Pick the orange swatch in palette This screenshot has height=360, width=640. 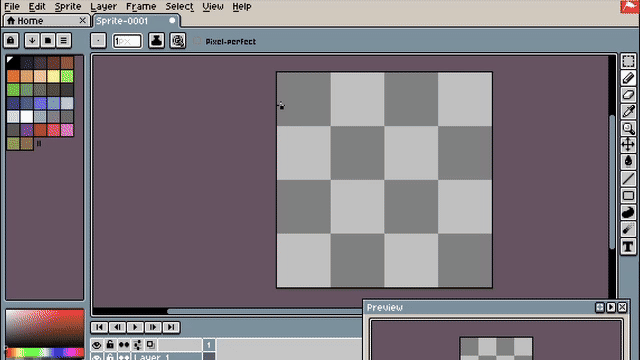13,76
